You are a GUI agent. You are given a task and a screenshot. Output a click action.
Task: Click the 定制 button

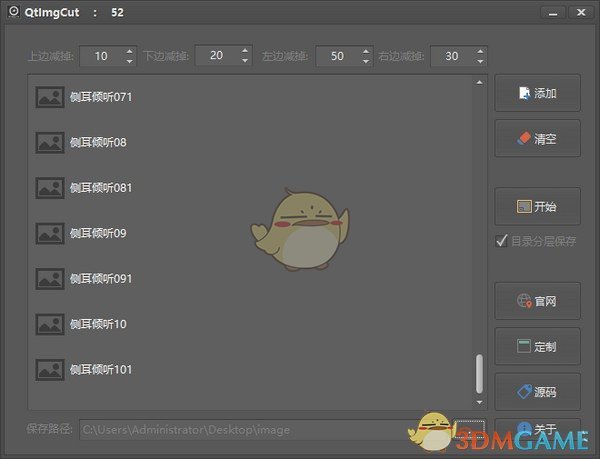click(x=537, y=346)
